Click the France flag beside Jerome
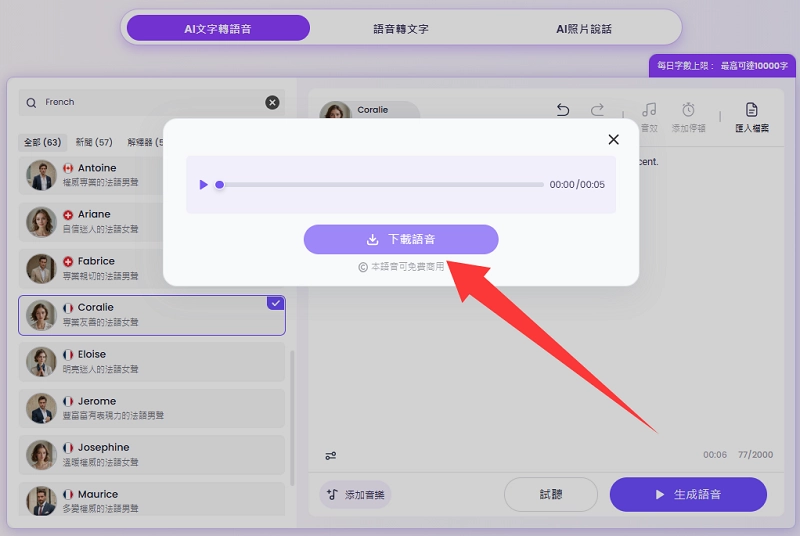This screenshot has width=800, height=536. 68,401
